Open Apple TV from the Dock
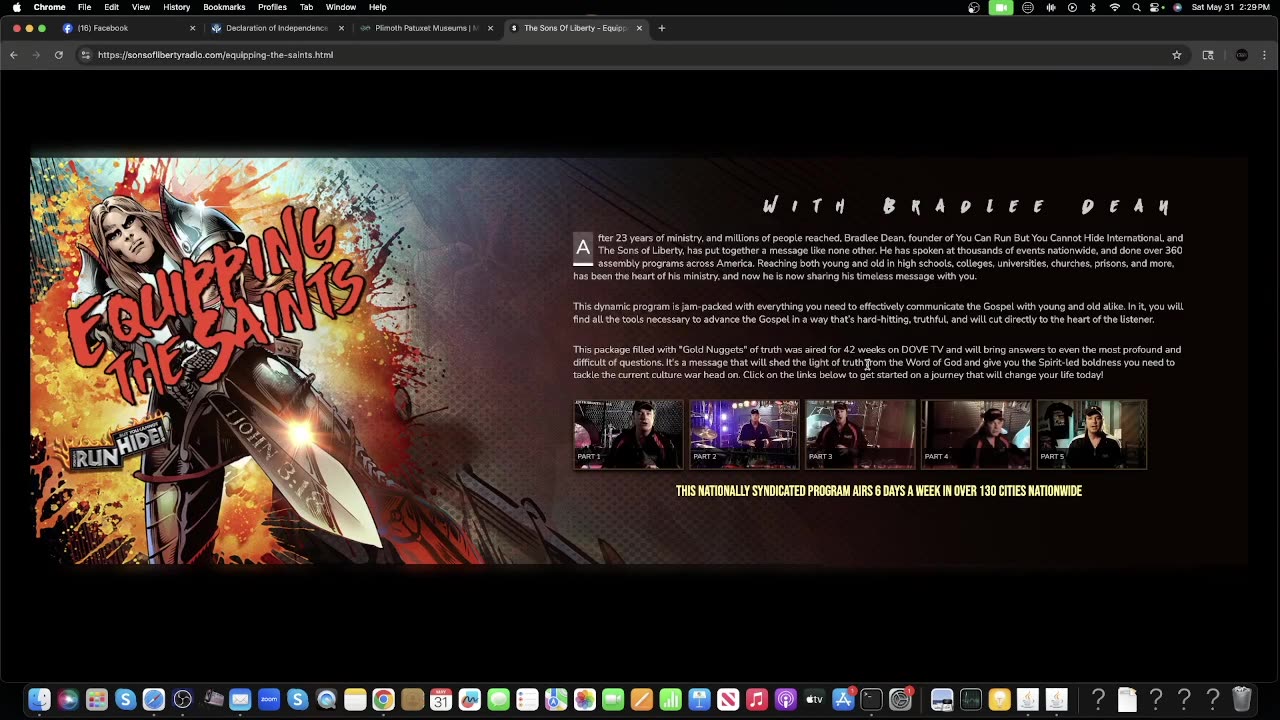 [814, 700]
